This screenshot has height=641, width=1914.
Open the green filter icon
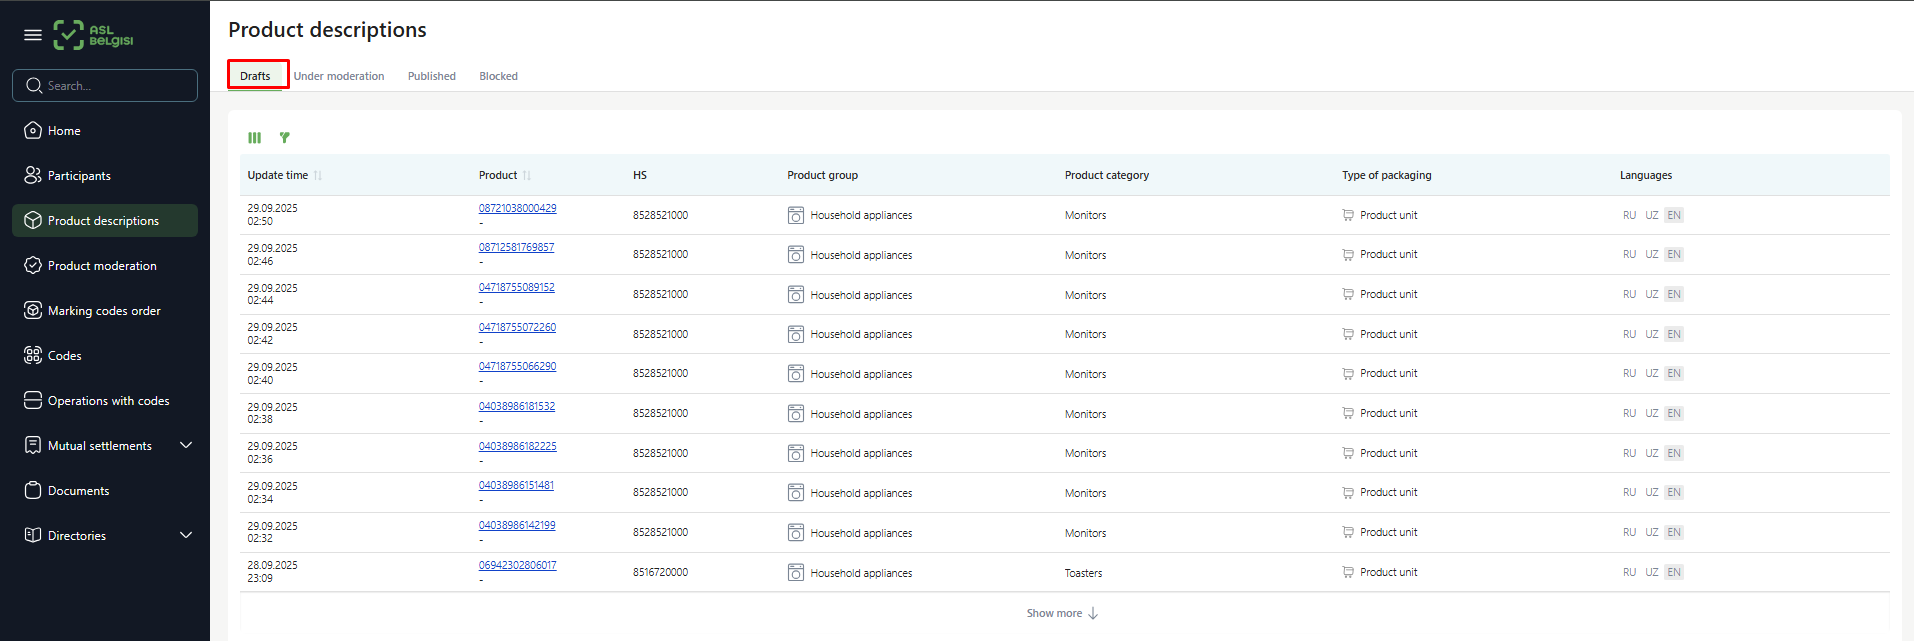[x=285, y=138]
